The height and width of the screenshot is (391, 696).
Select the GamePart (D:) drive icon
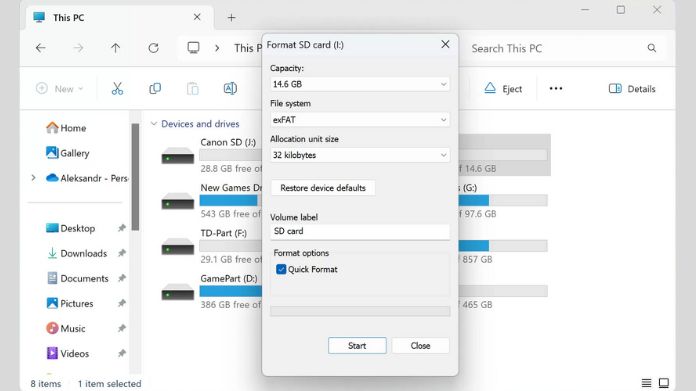click(178, 292)
